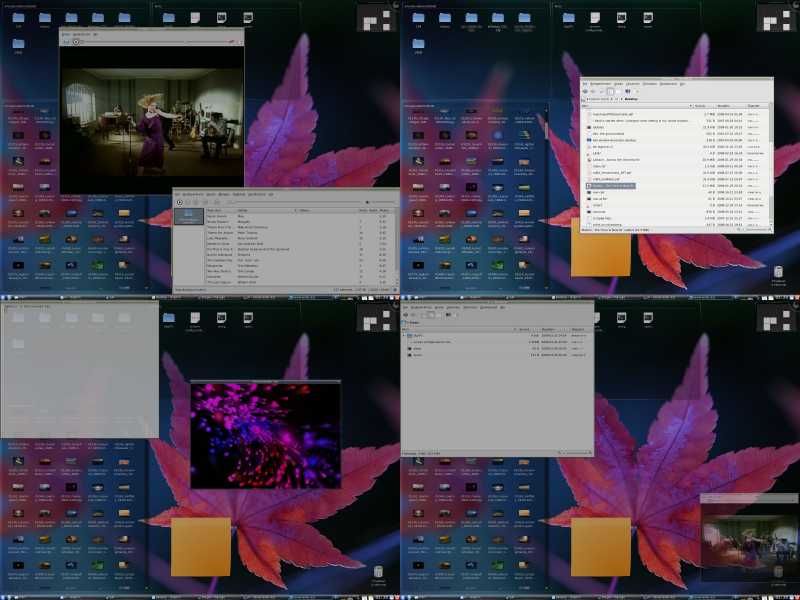Click the purple particle animation window
This screenshot has width=800, height=600.
265,435
